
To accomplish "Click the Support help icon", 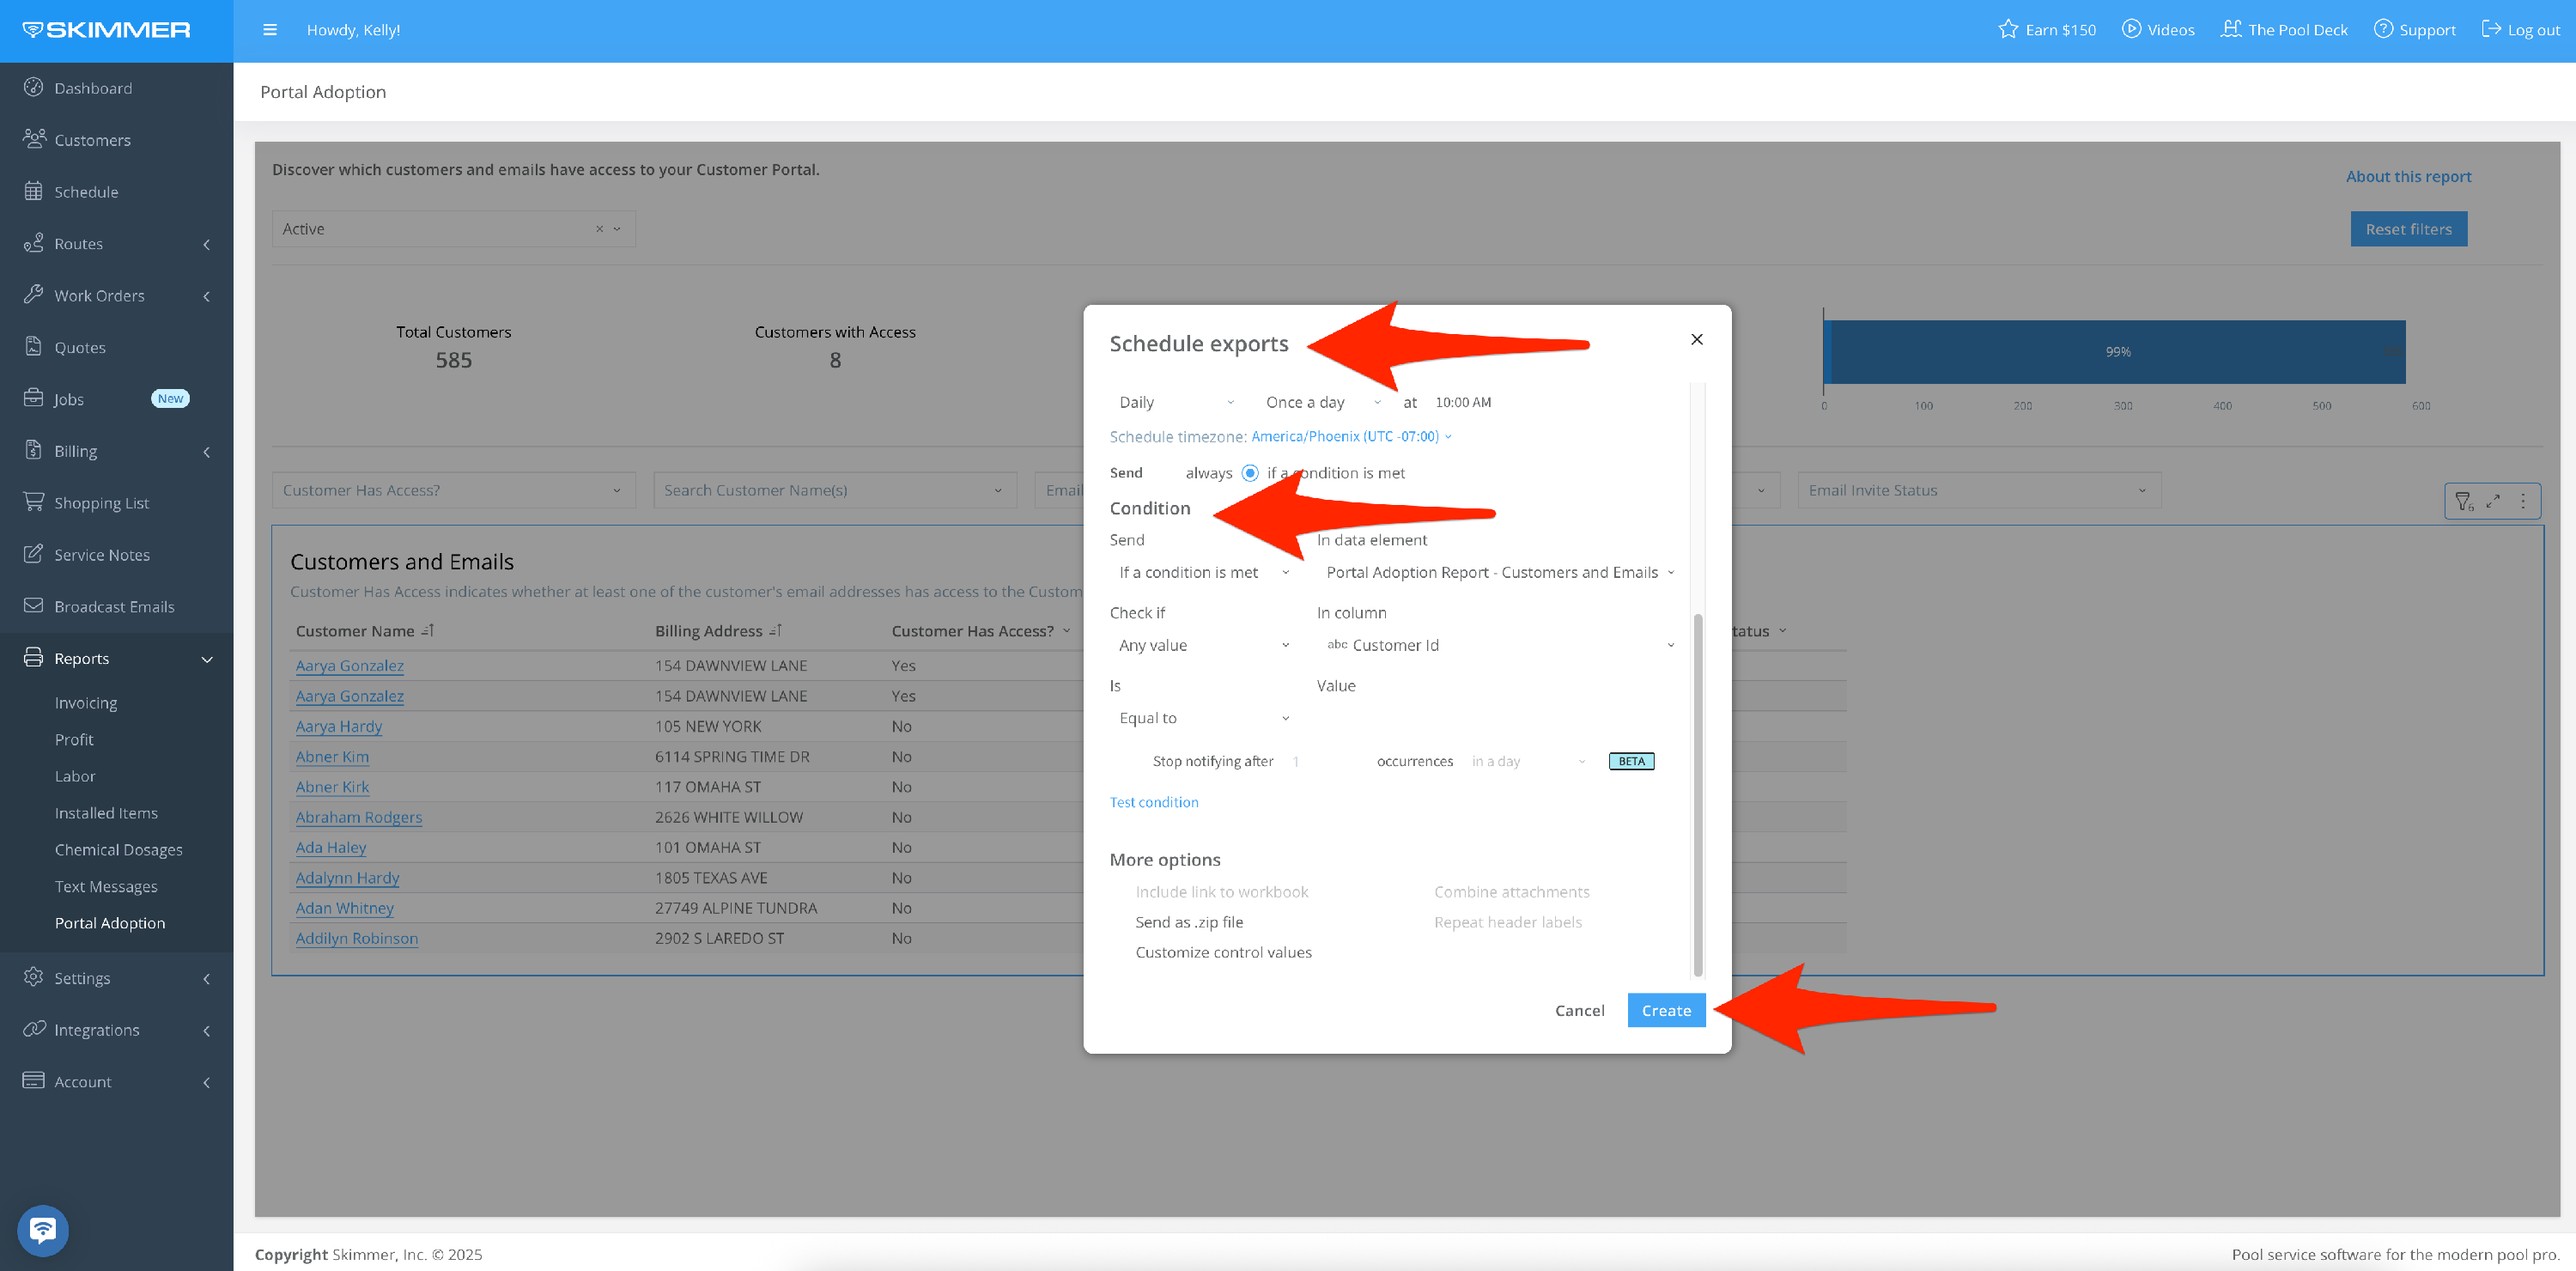I will (2383, 29).
